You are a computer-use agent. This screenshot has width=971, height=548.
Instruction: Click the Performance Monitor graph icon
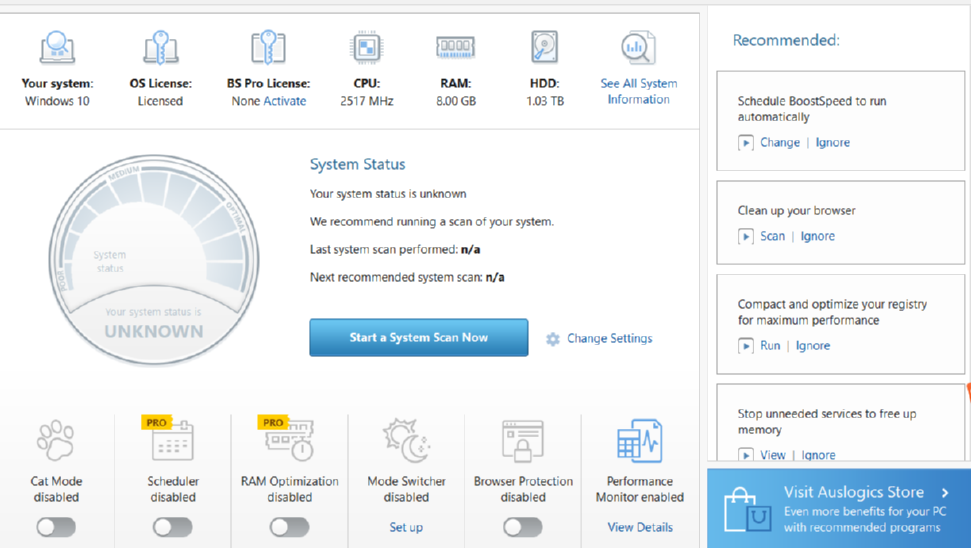640,441
